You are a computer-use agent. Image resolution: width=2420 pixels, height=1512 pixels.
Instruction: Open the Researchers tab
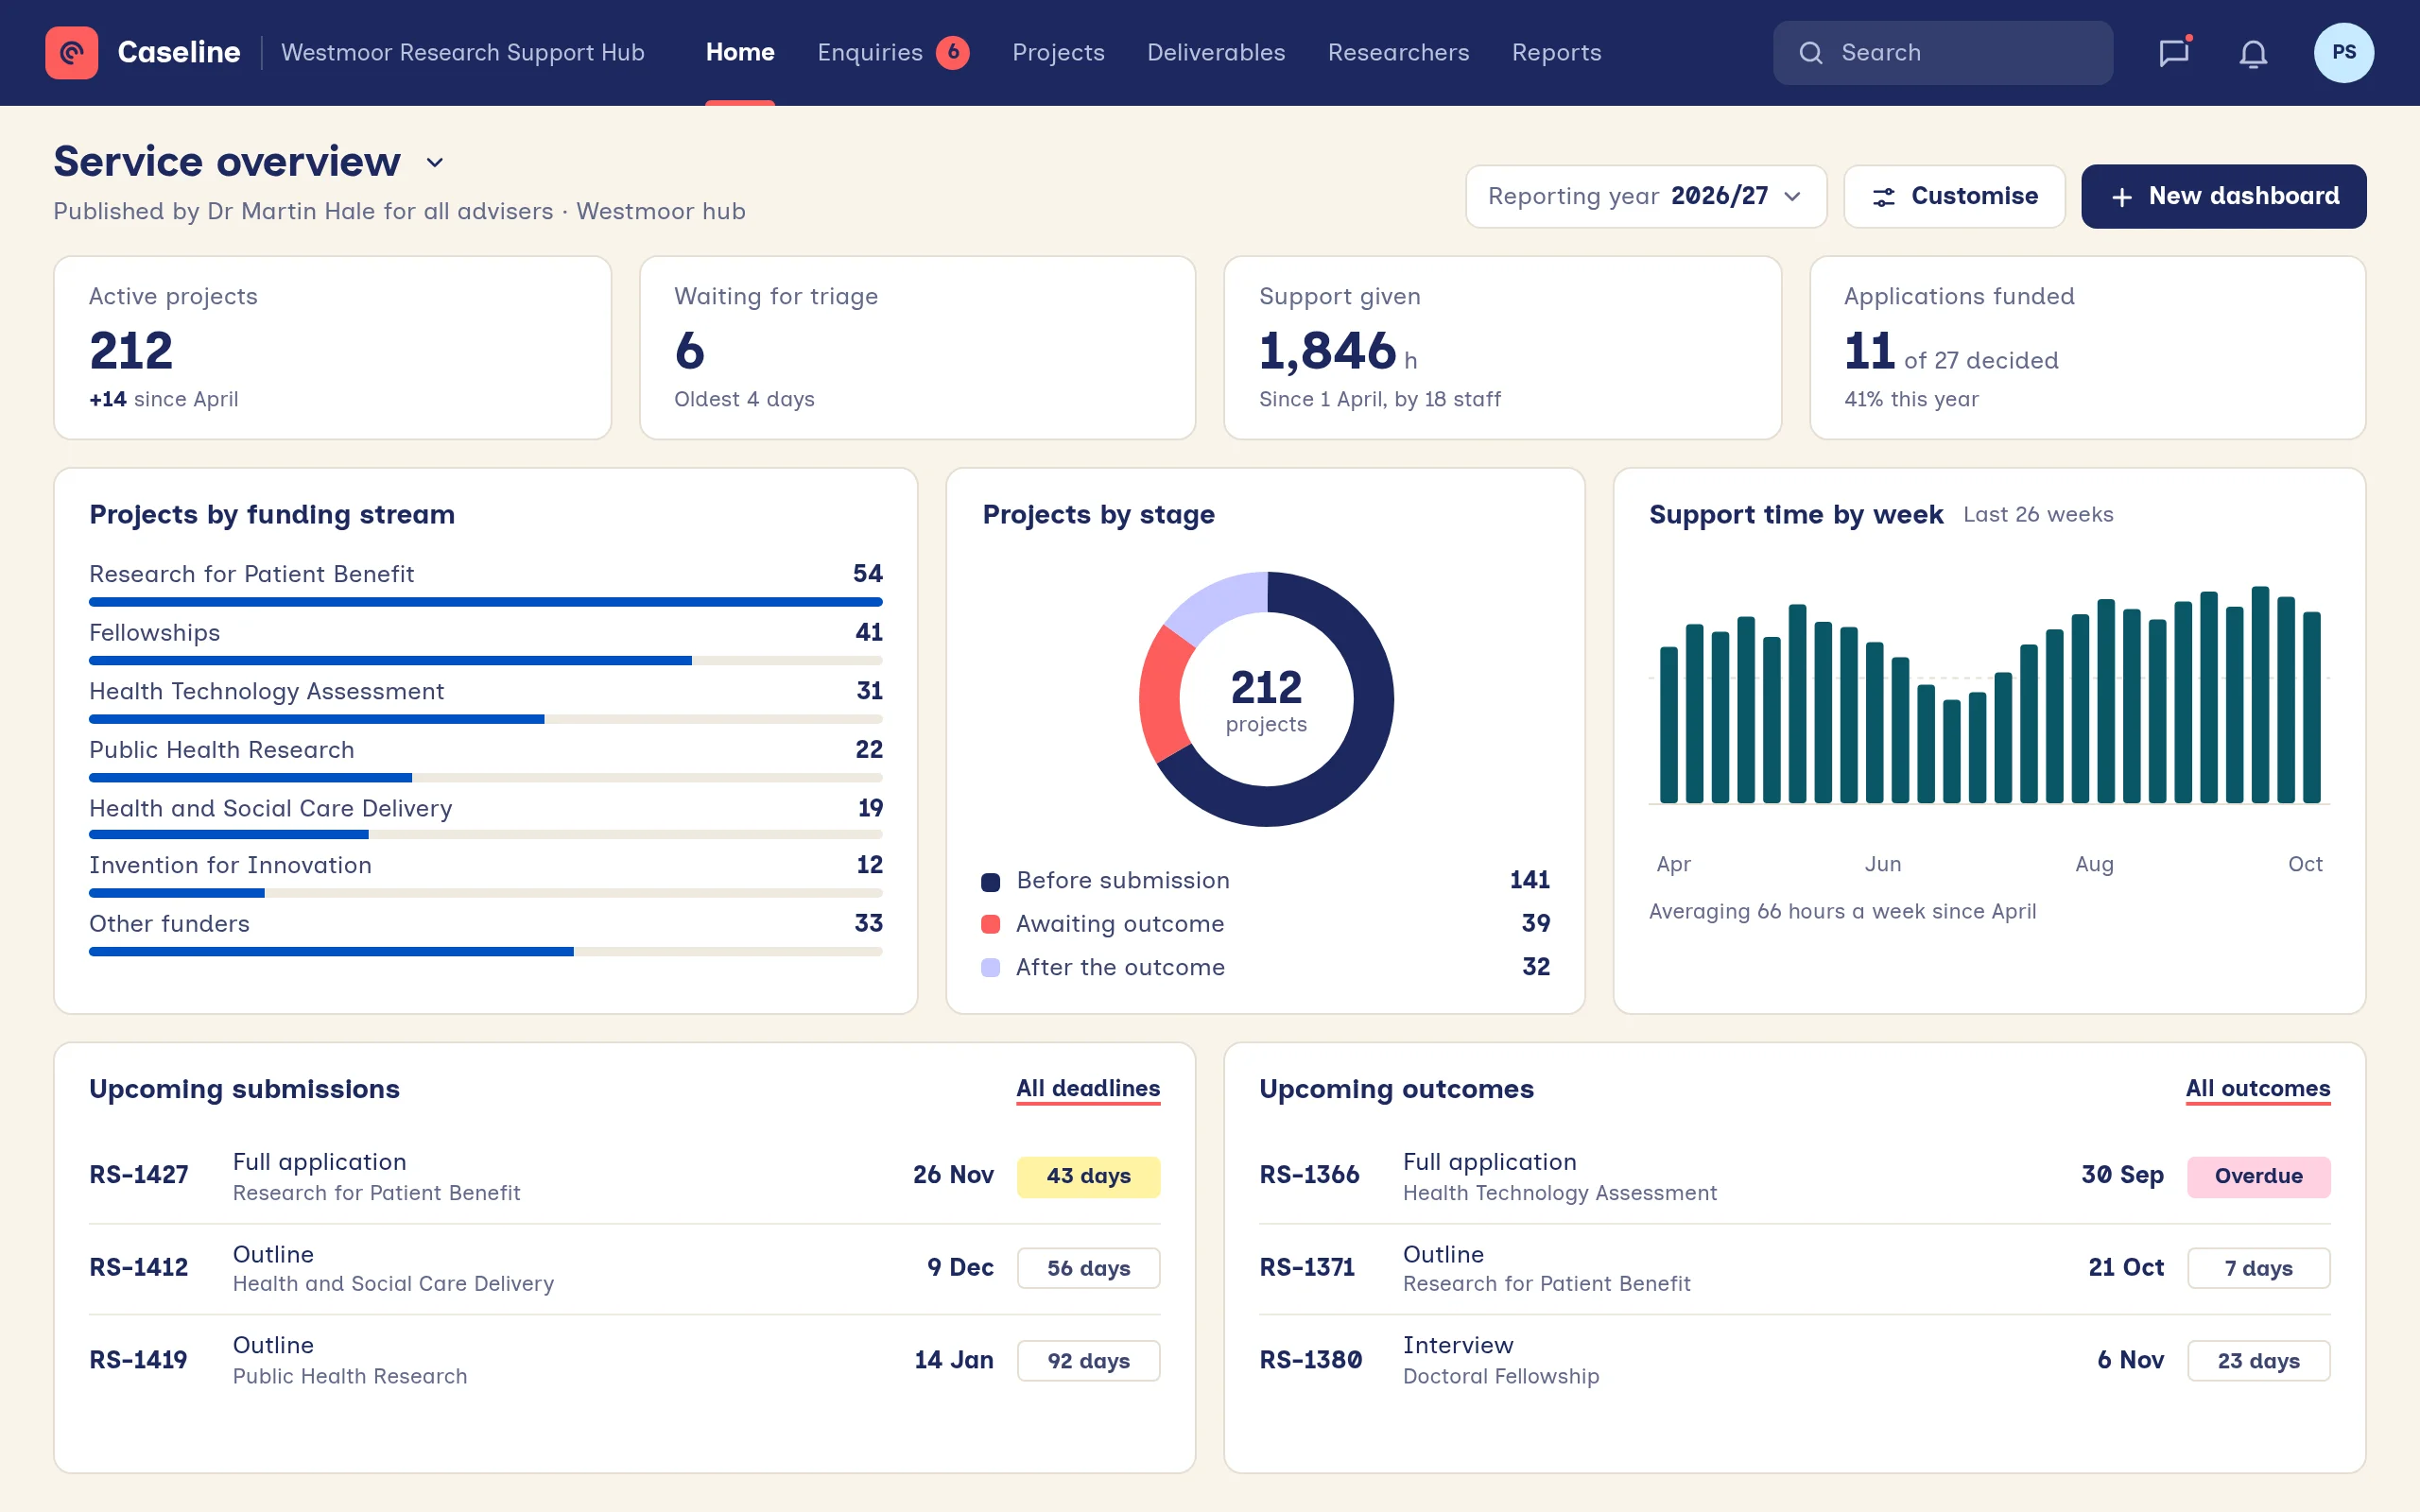1398,52
